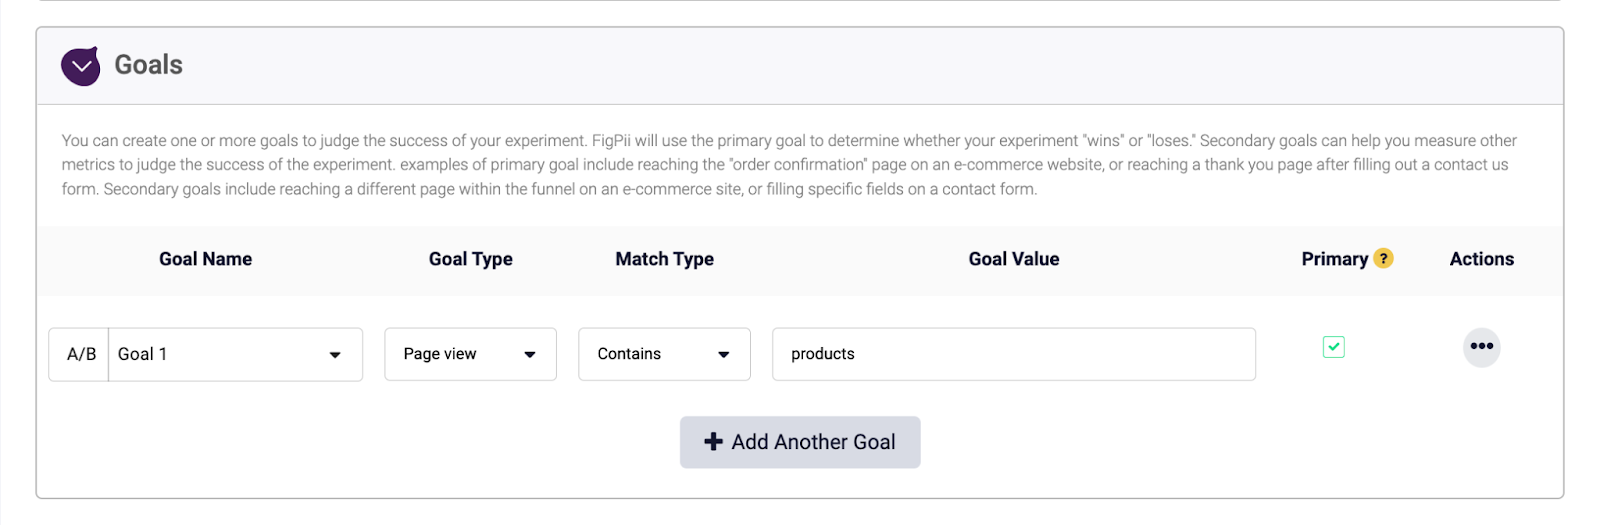The image size is (1600, 525).
Task: Click the plus icon in Add Another Goal
Action: (x=713, y=442)
